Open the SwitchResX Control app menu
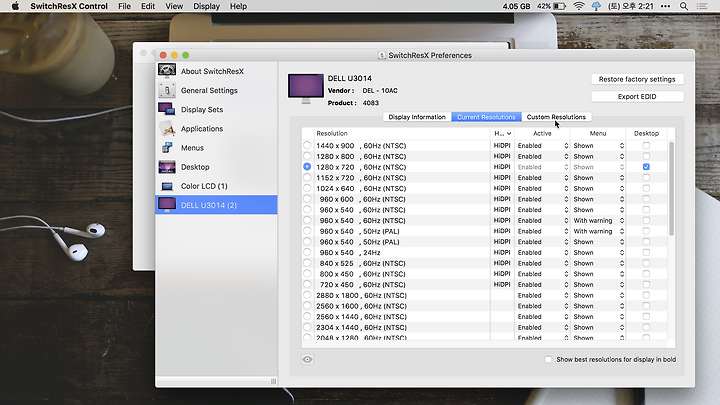The image size is (720, 405). pos(69,6)
